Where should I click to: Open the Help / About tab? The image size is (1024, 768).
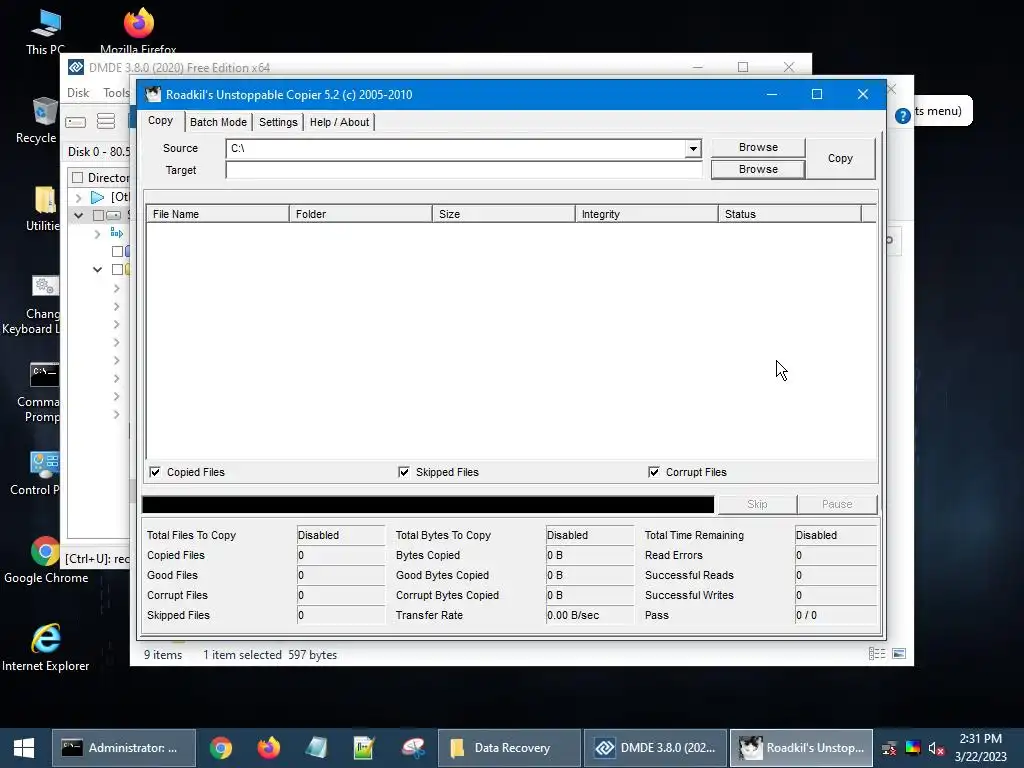coord(340,122)
